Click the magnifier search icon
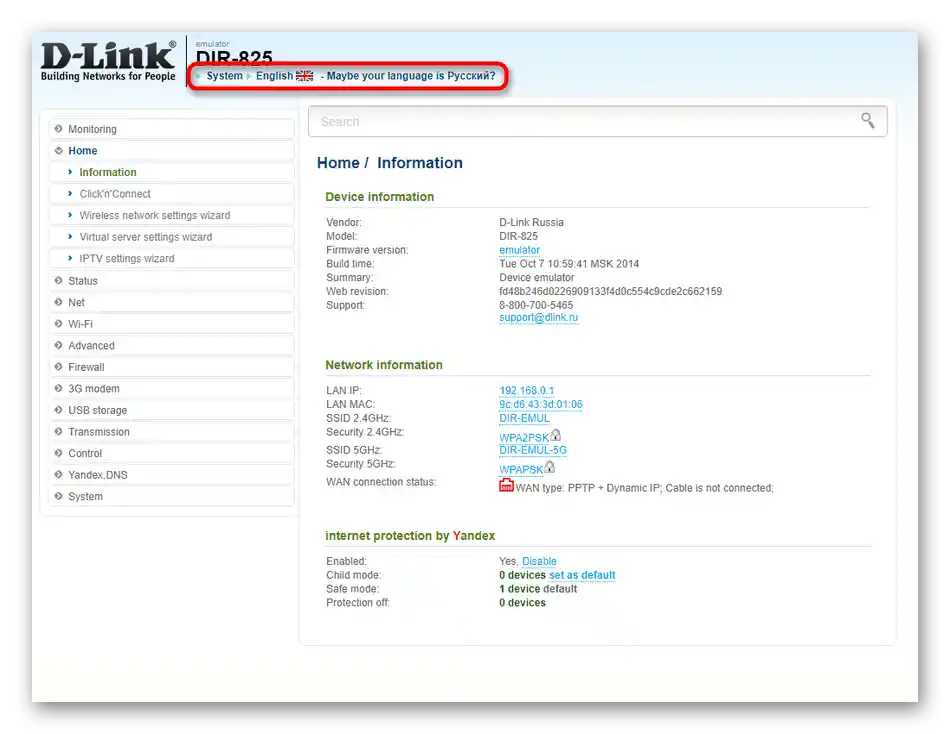The height and width of the screenshot is (734, 950). (868, 121)
